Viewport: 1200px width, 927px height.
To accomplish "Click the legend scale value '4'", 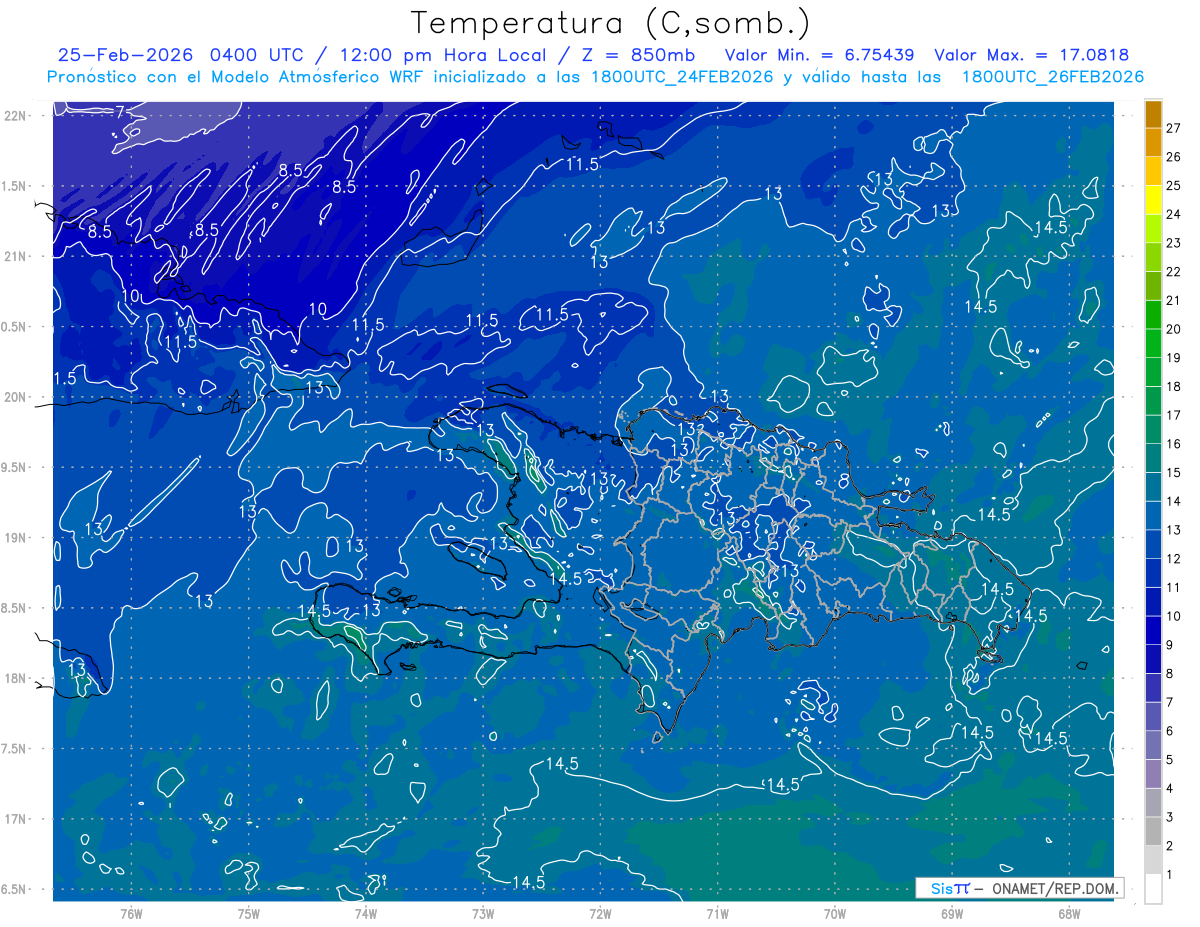I will pos(1170,789).
